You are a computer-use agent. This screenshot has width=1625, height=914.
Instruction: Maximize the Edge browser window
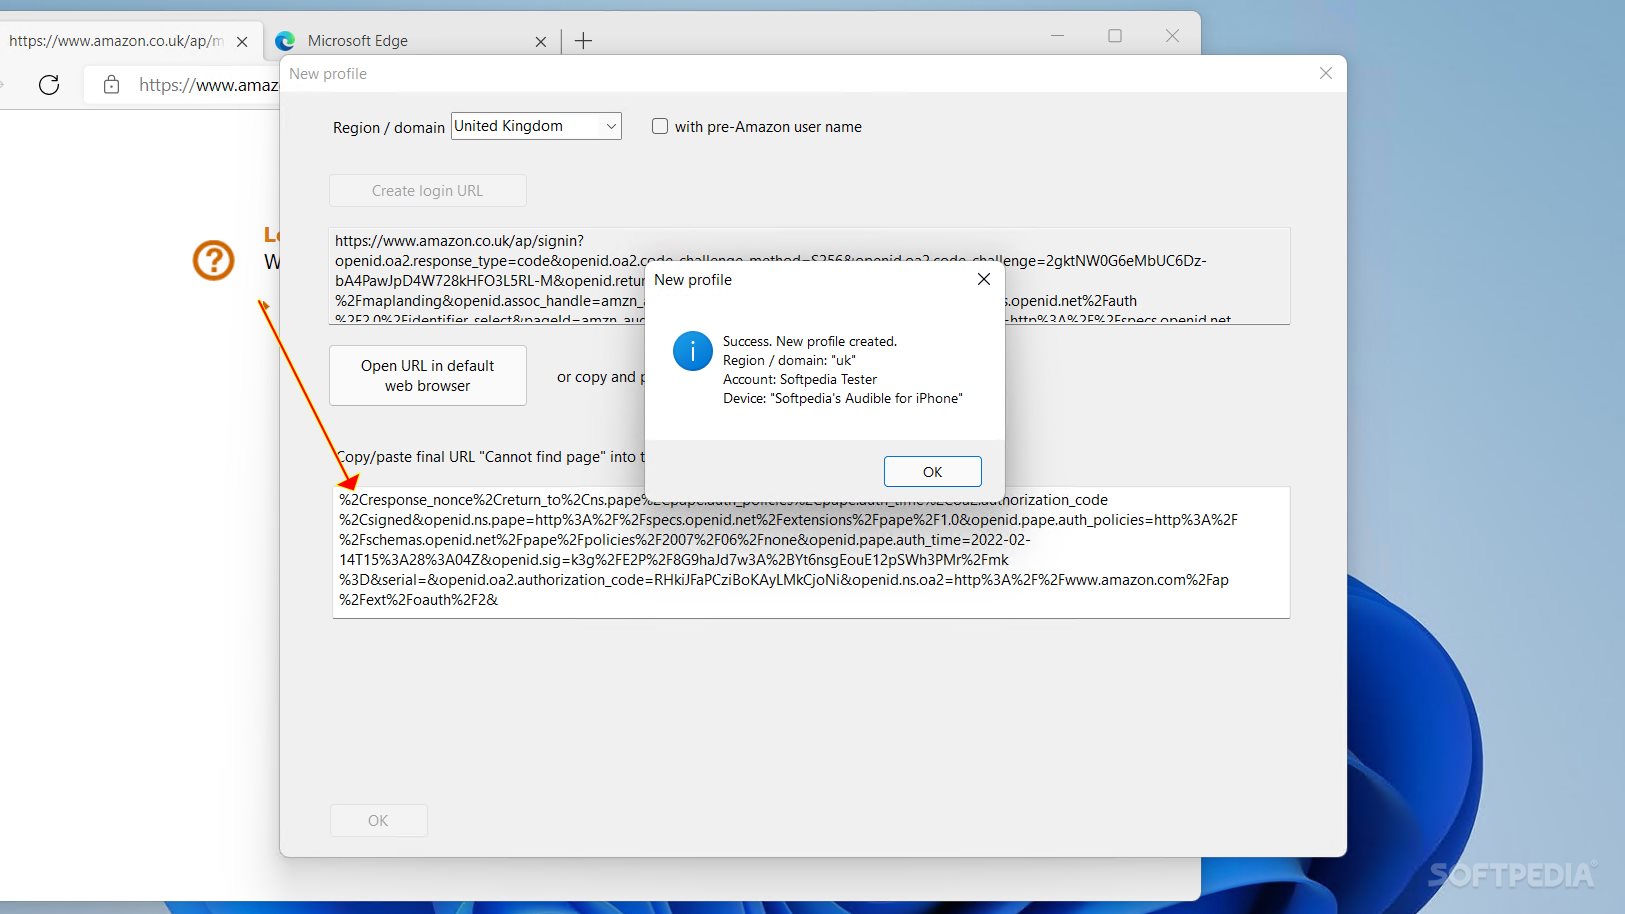pos(1115,36)
